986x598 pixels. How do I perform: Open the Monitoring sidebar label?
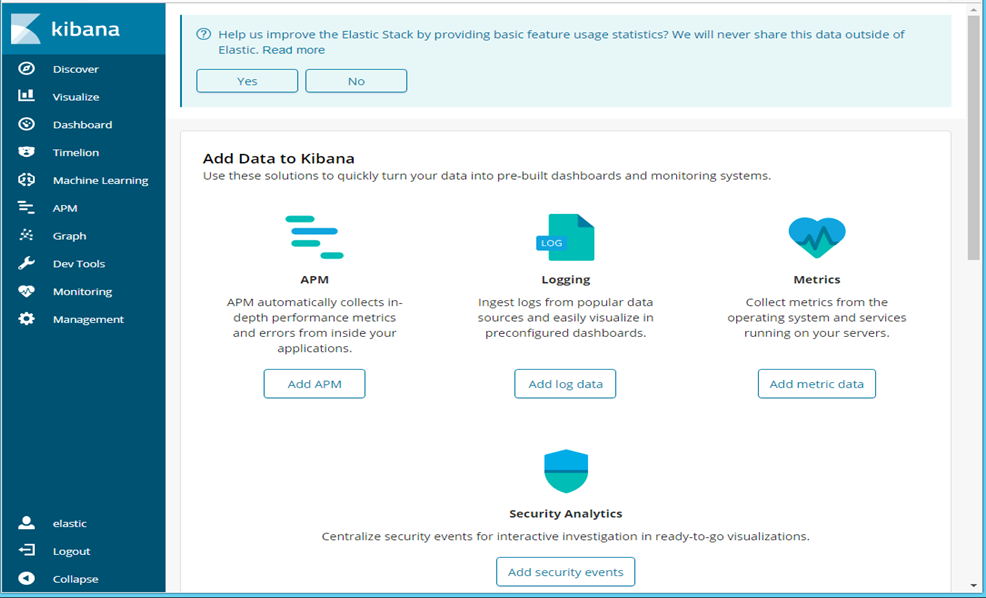82,292
